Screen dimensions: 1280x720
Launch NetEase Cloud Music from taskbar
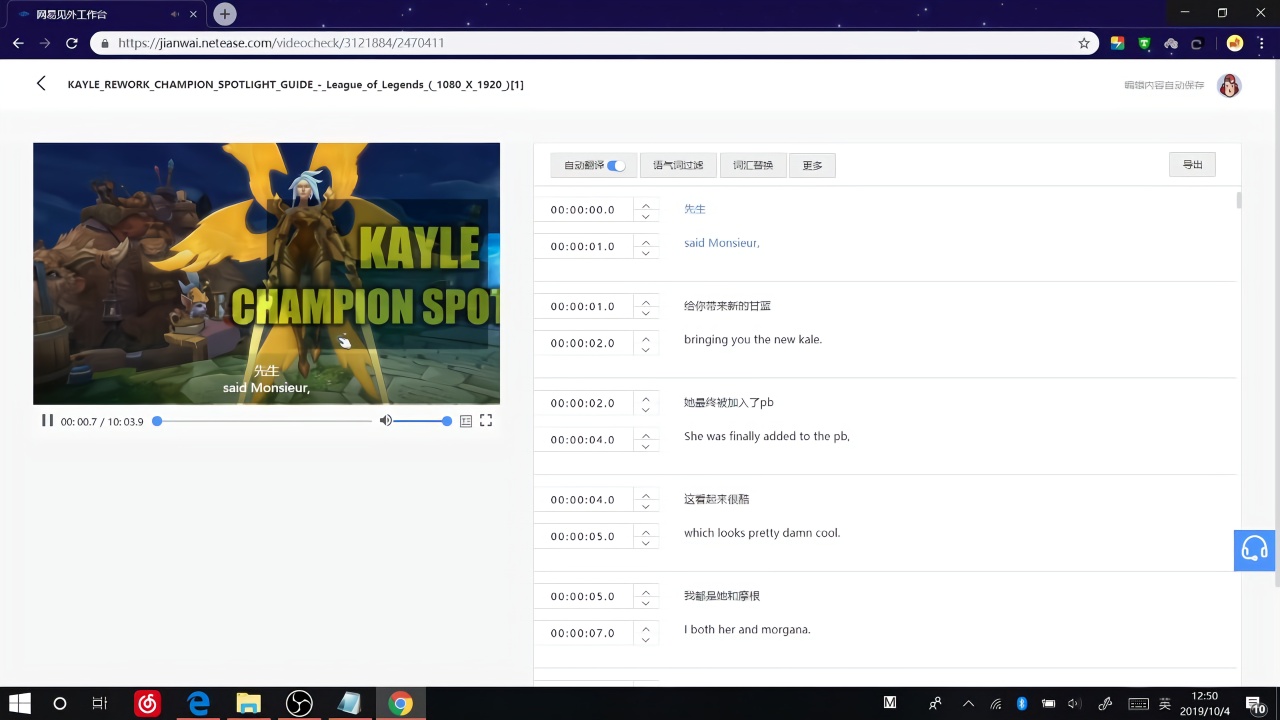(x=148, y=704)
